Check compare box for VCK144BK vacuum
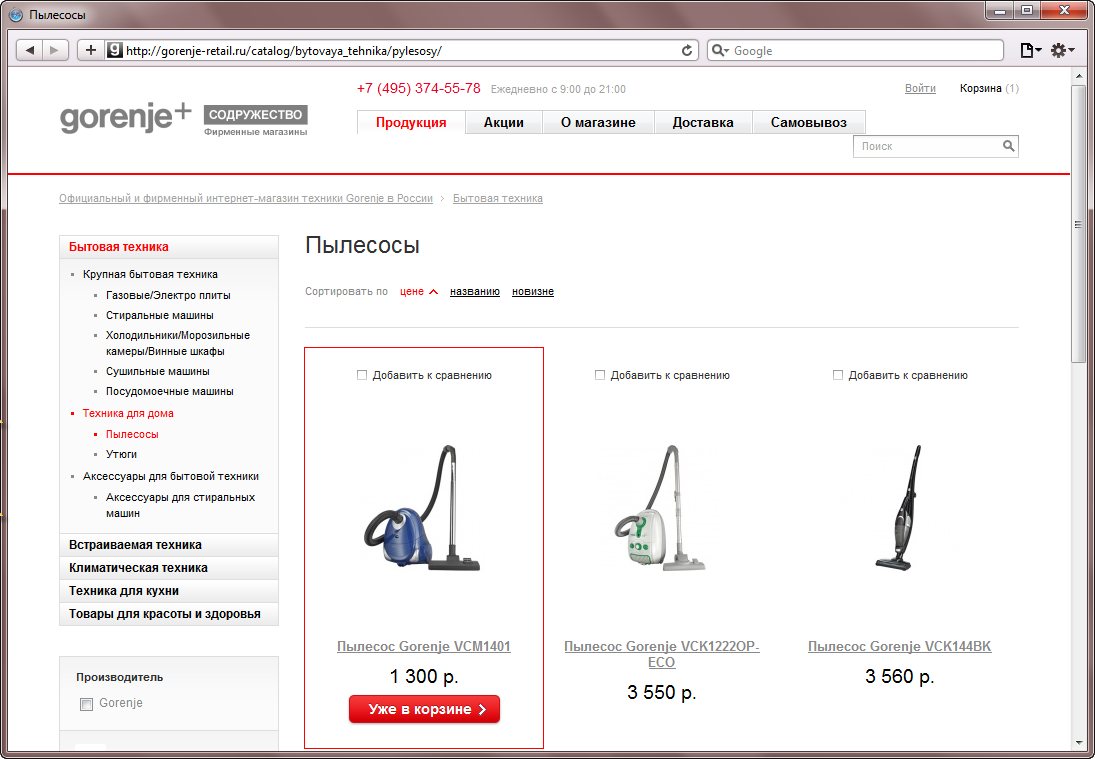The image size is (1095, 759). tap(838, 375)
